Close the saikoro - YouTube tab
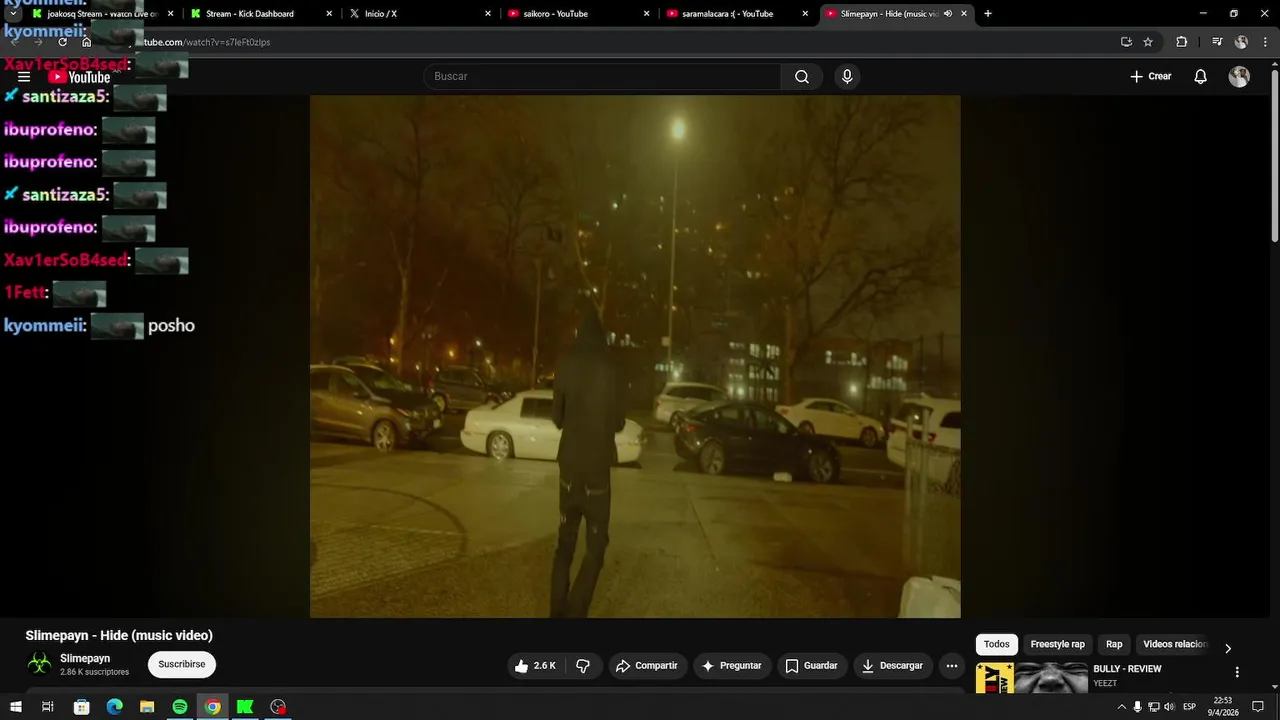This screenshot has height=720, width=1280. 646,14
